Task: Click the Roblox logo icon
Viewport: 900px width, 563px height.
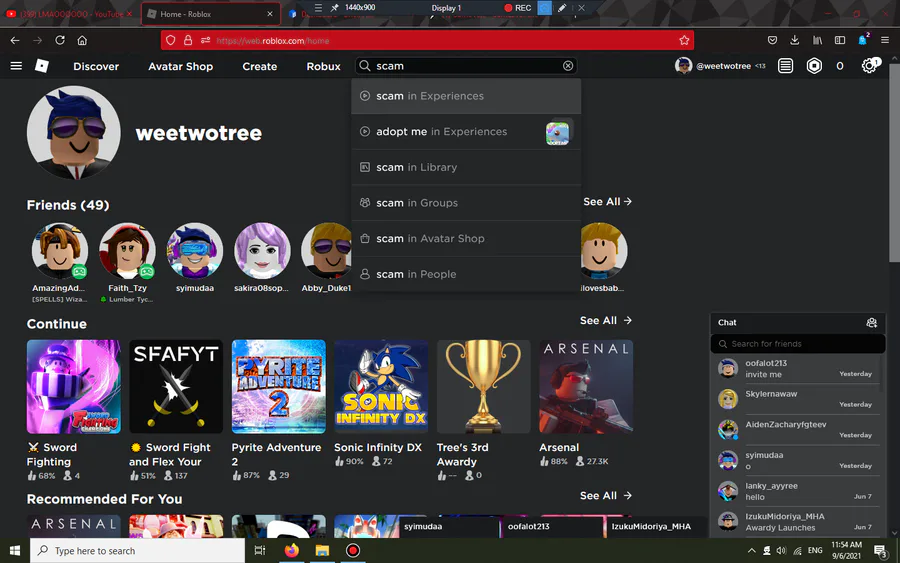Action: [42, 66]
